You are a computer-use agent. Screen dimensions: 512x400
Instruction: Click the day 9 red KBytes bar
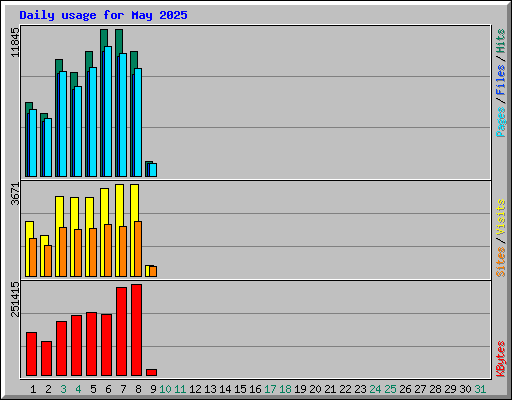coord(151,373)
